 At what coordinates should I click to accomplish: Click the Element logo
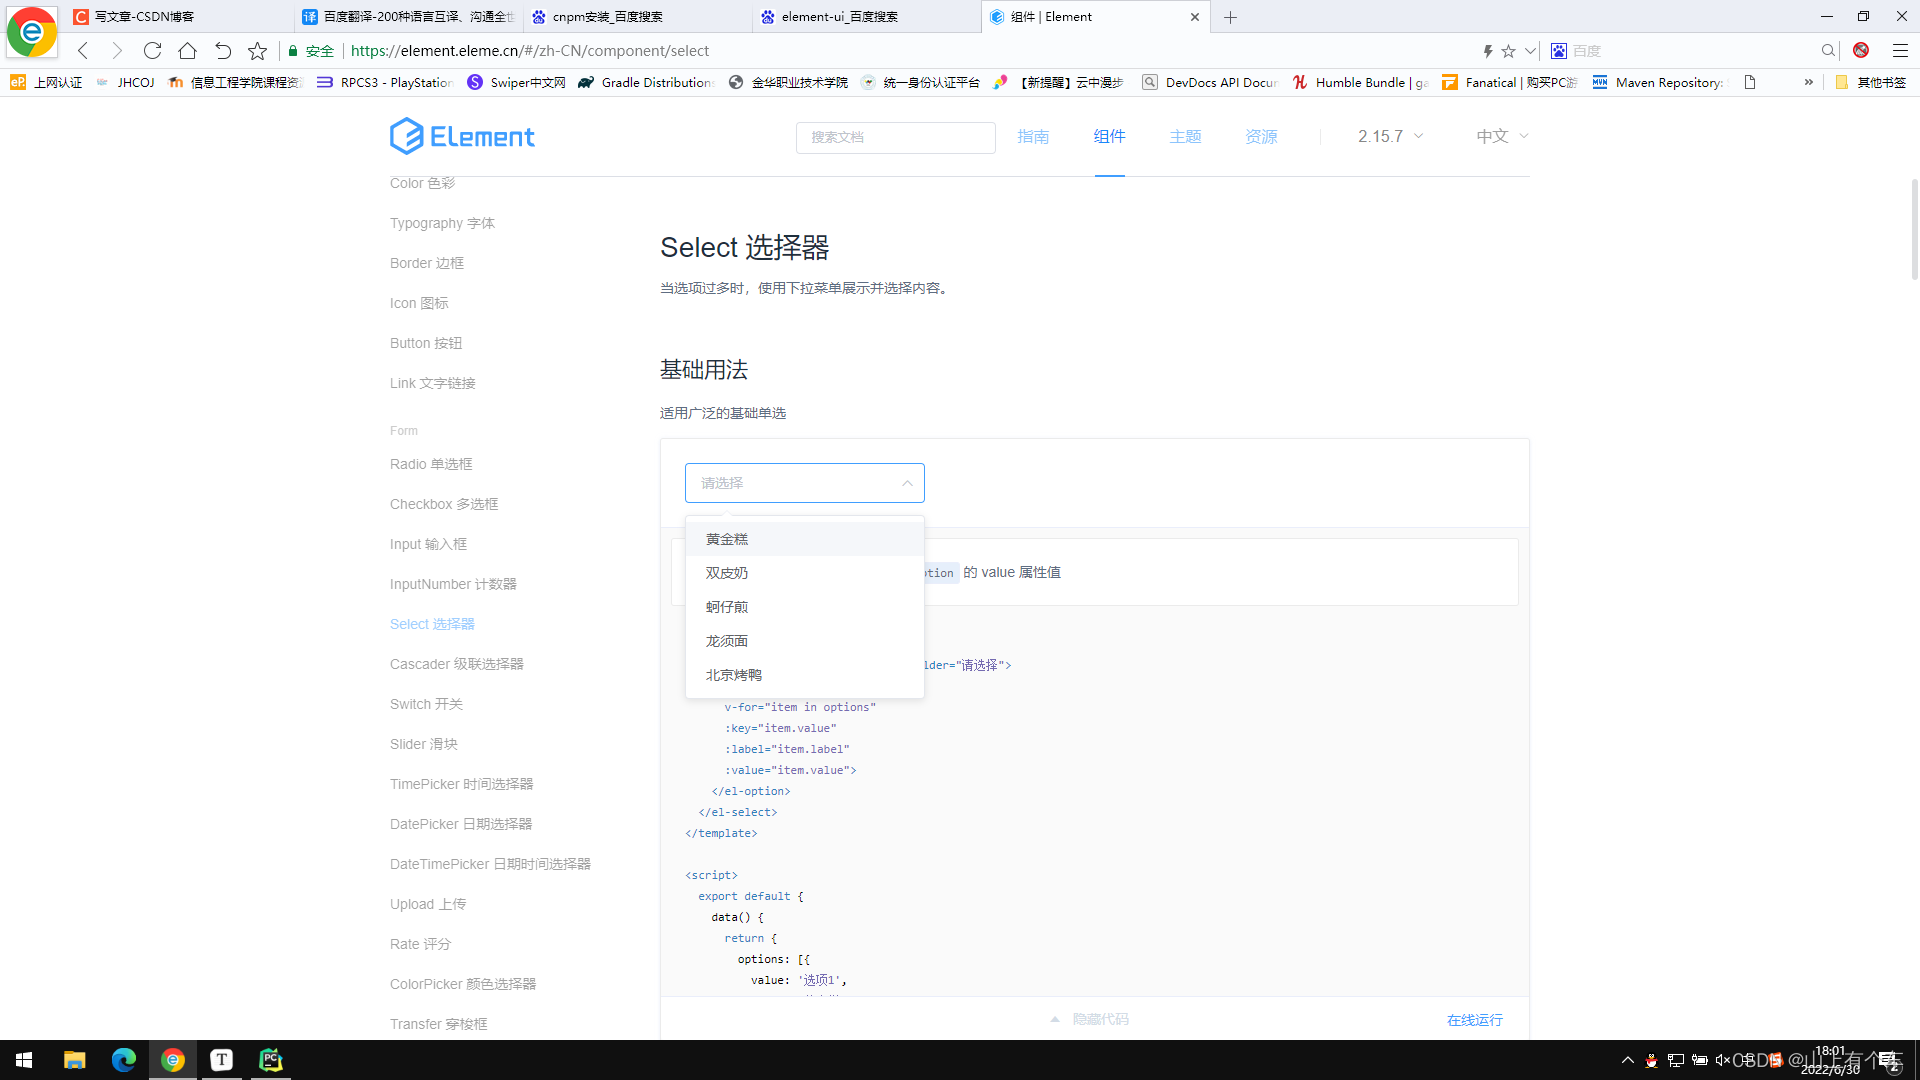462,136
